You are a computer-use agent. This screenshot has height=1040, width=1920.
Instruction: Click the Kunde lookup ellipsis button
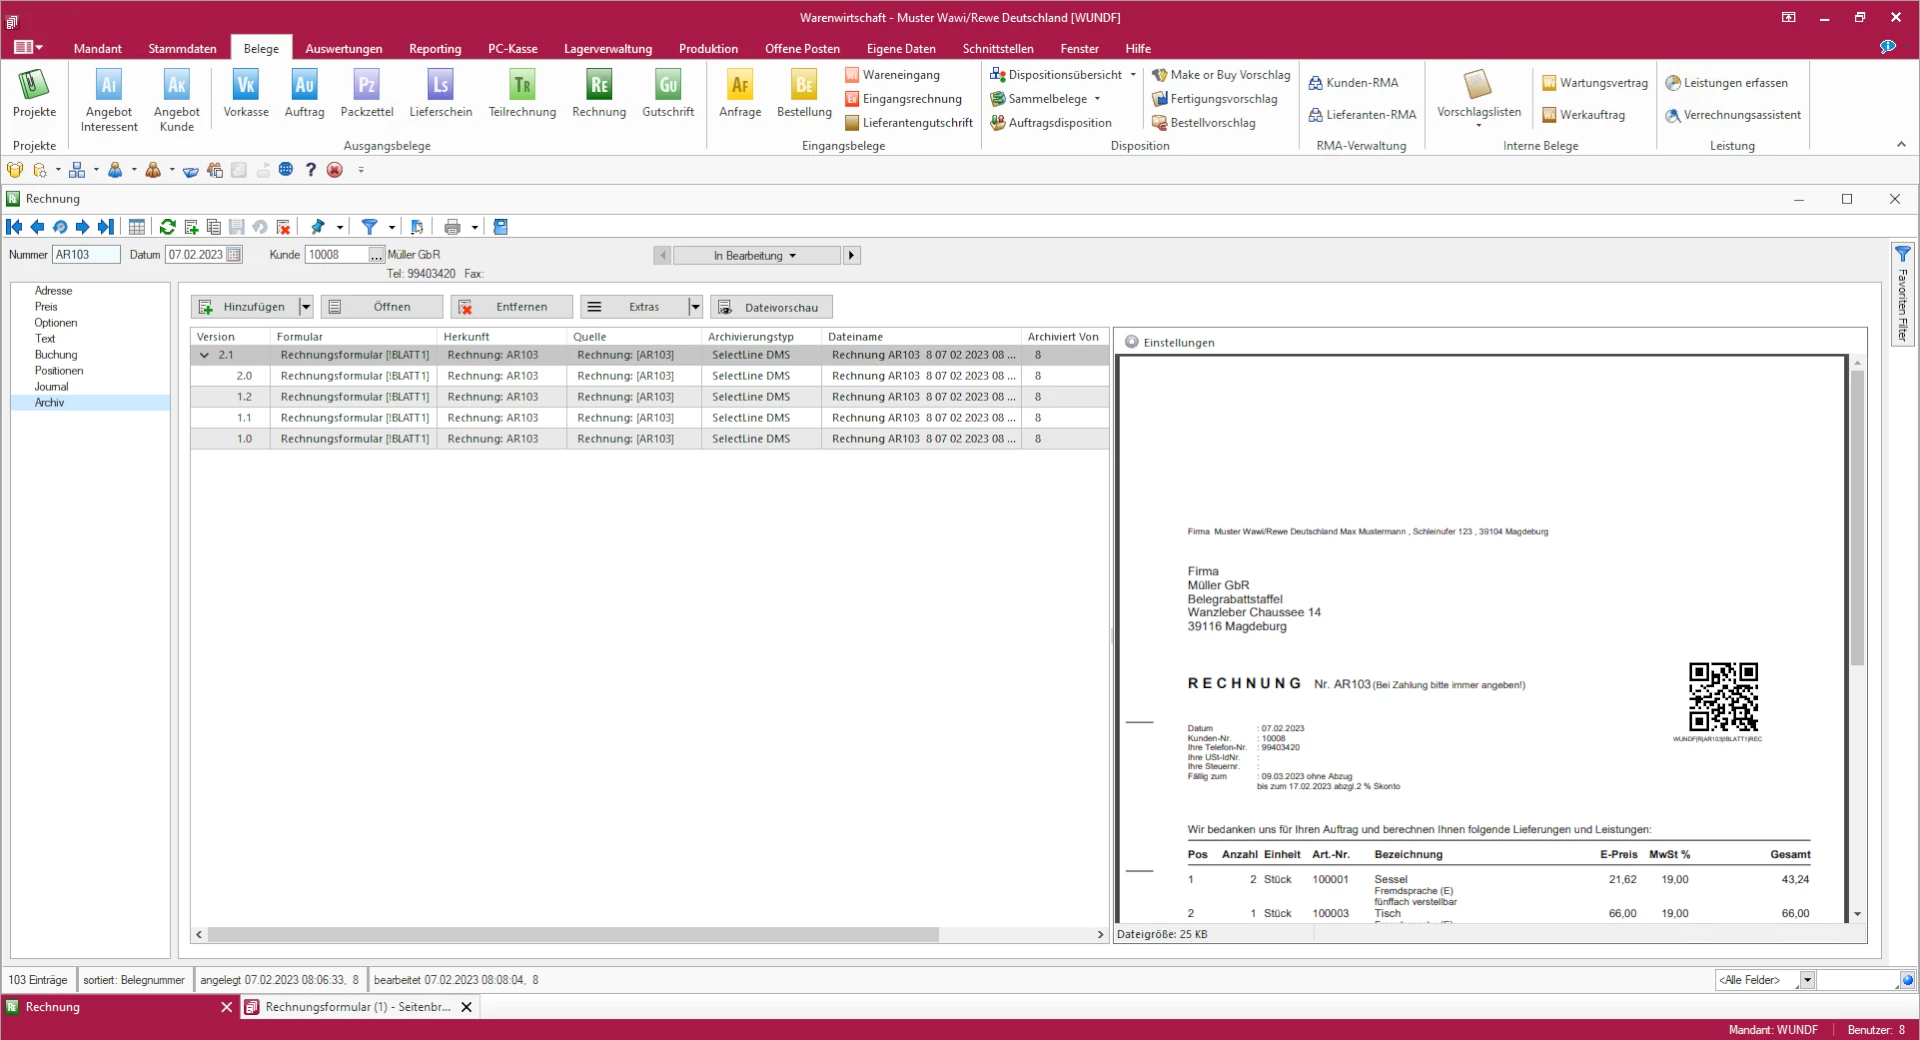[x=376, y=255]
